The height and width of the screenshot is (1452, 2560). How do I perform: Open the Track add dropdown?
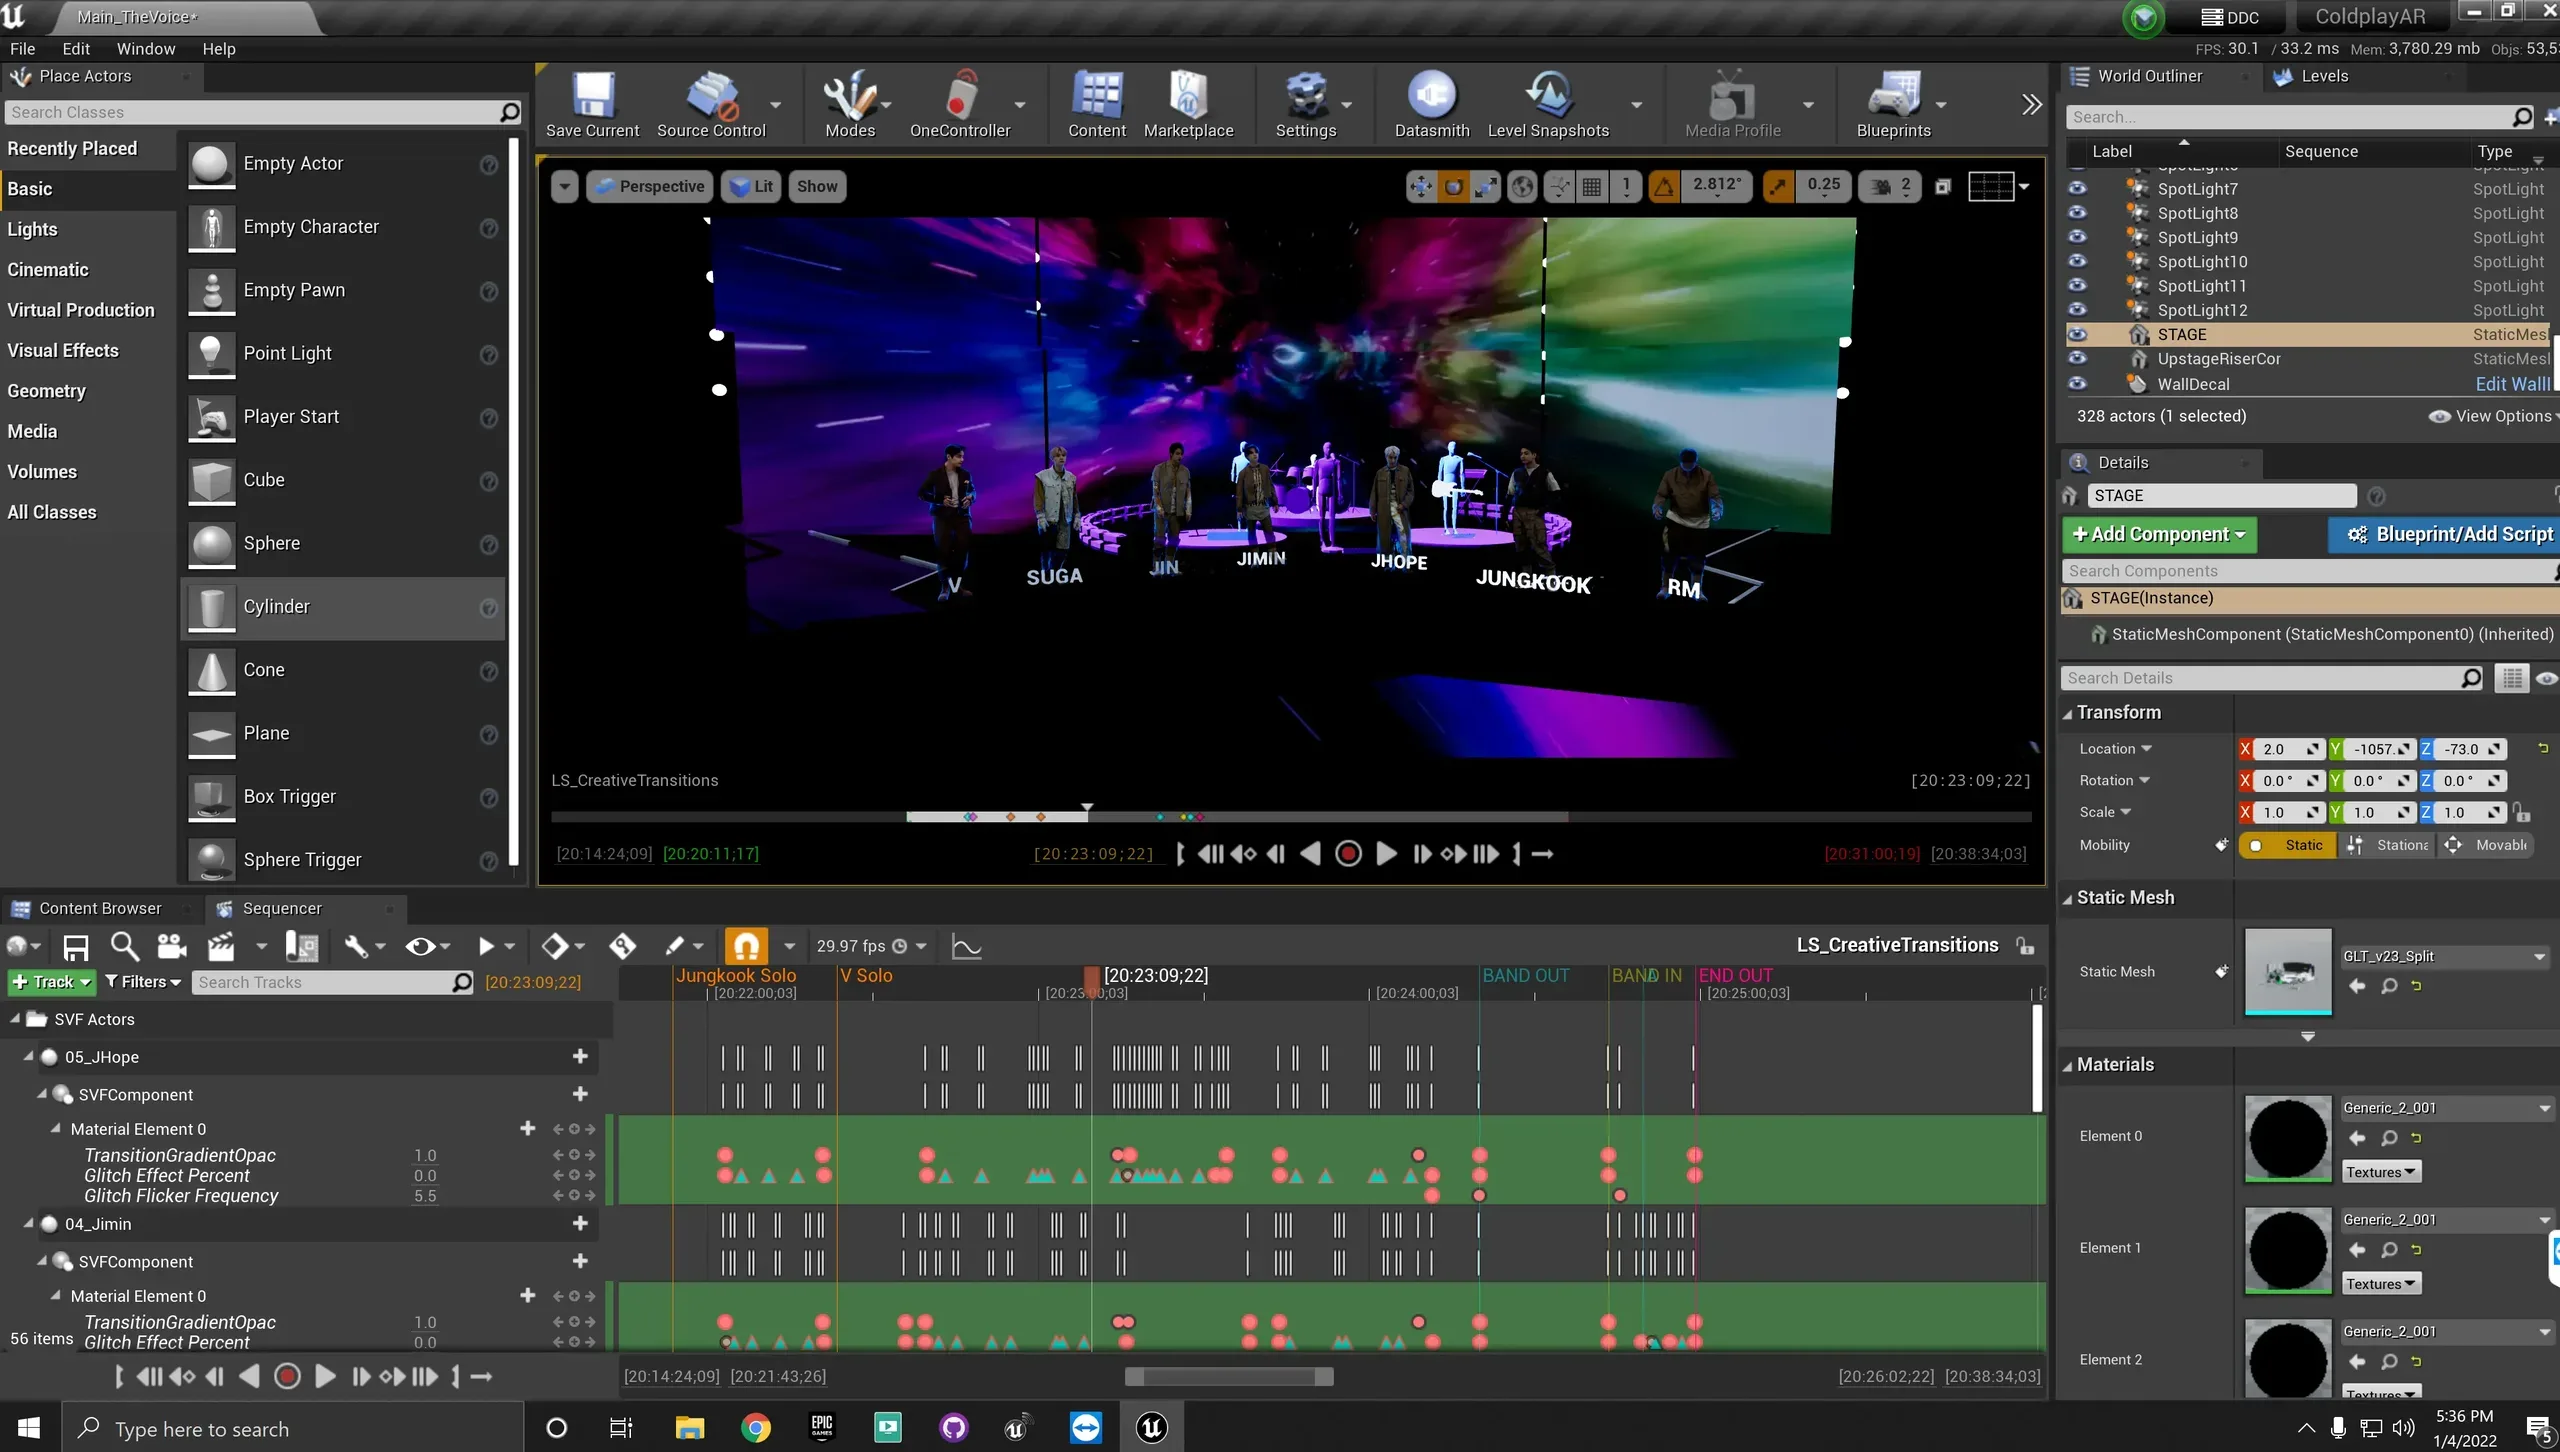(51, 982)
